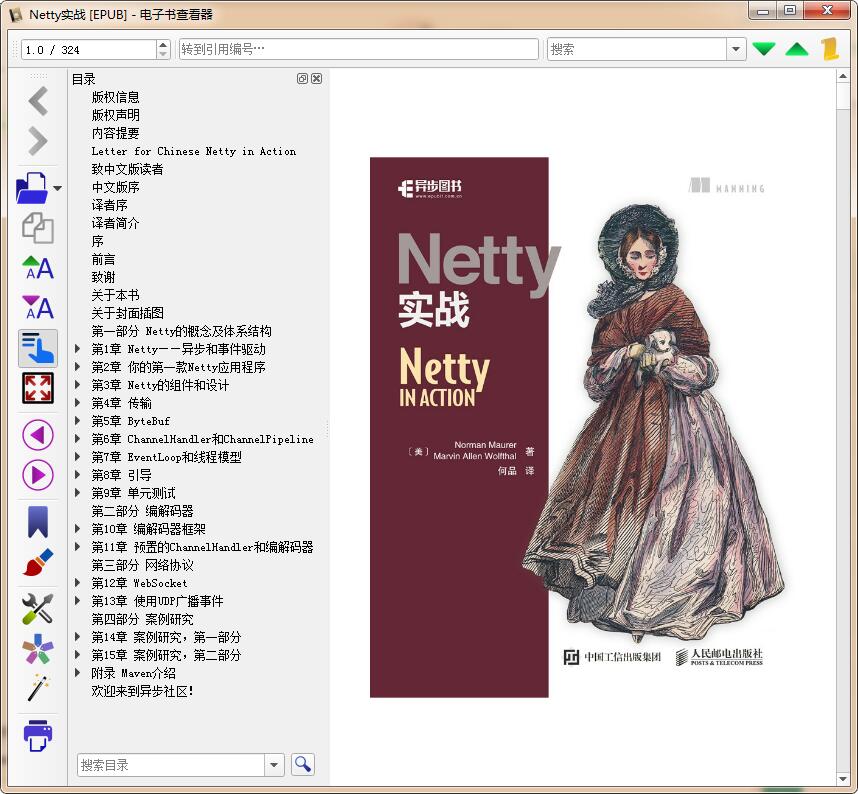
Task: Open the 版权信息 entry
Action: [x=115, y=97]
